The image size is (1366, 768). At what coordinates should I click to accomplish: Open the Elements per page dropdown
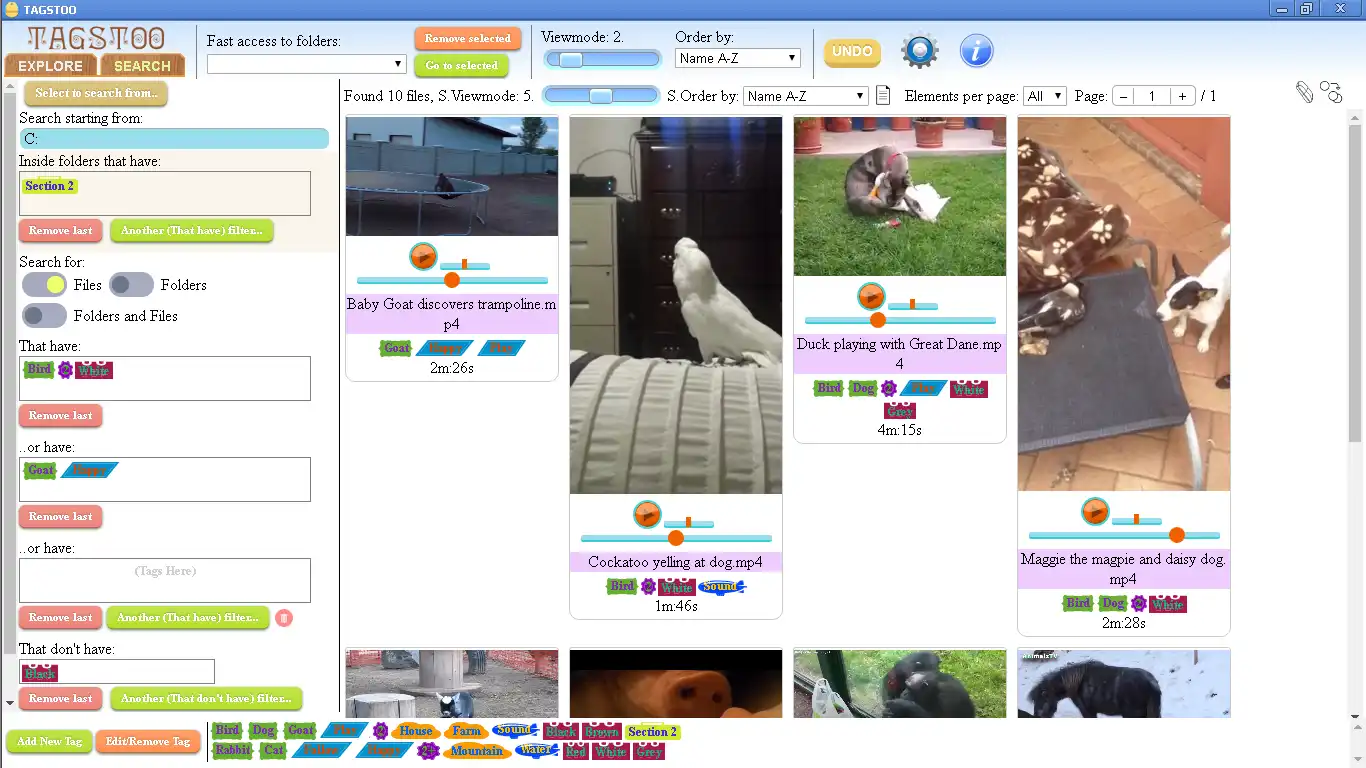(1045, 96)
